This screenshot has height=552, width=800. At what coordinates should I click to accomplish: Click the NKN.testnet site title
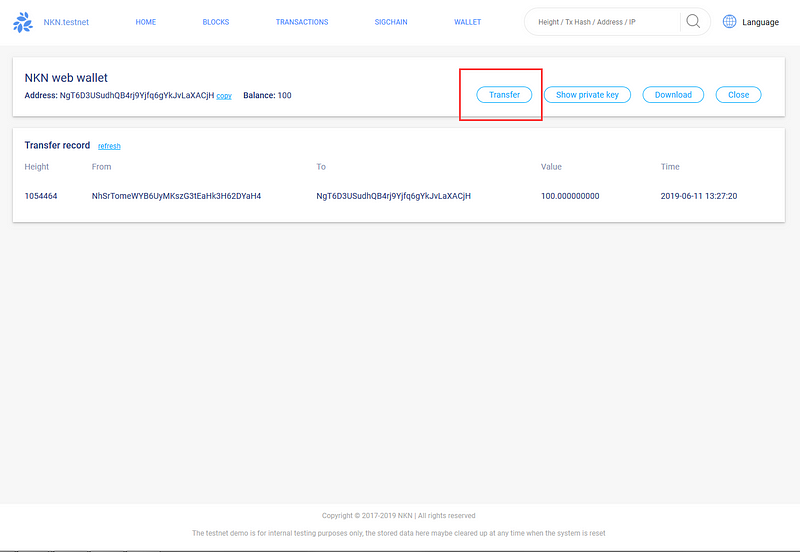[66, 22]
